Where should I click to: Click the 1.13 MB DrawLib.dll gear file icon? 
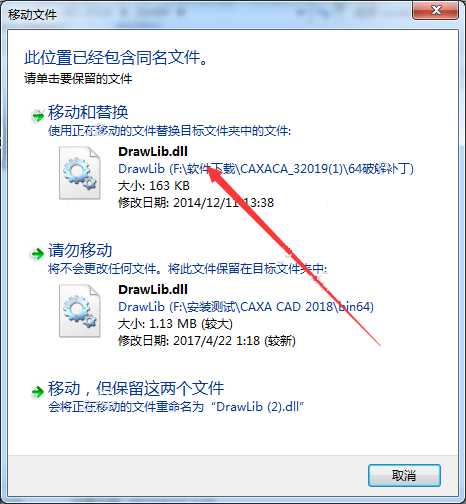point(80,311)
